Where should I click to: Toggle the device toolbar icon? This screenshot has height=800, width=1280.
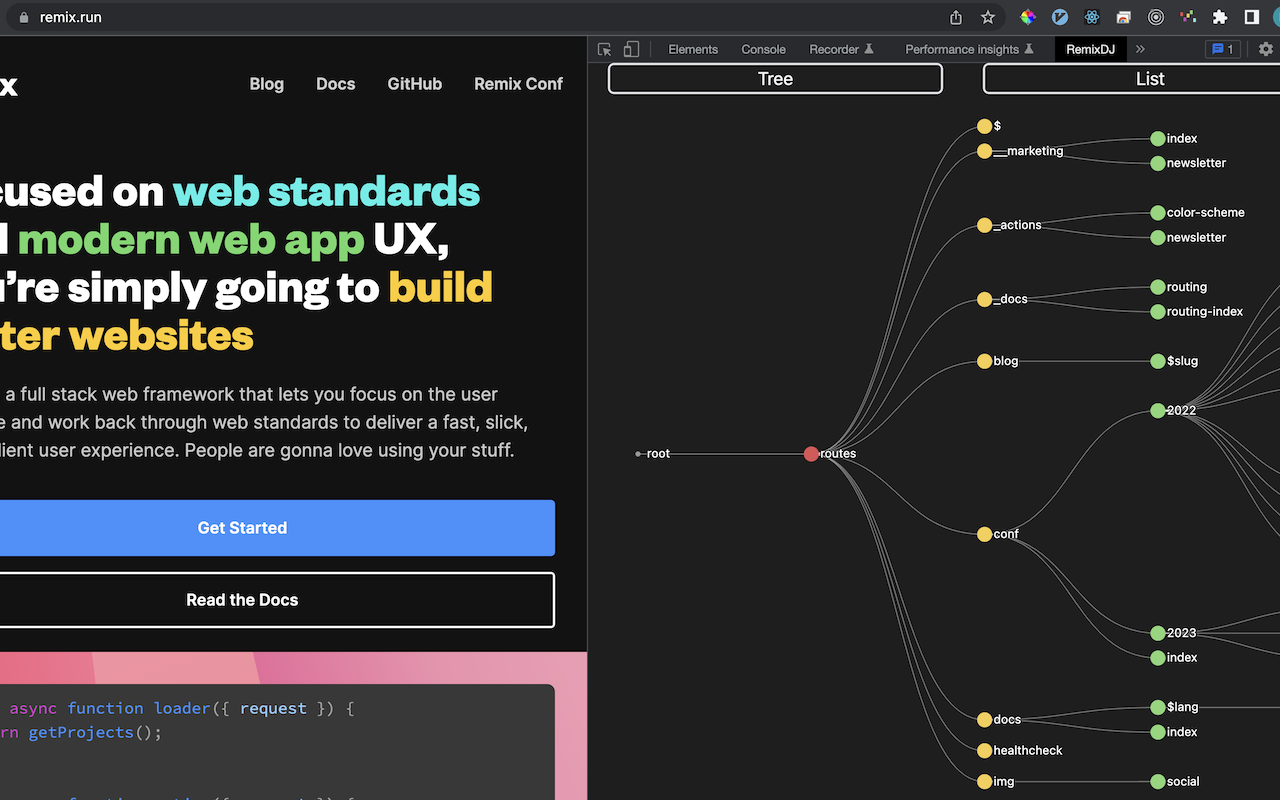tap(631, 49)
